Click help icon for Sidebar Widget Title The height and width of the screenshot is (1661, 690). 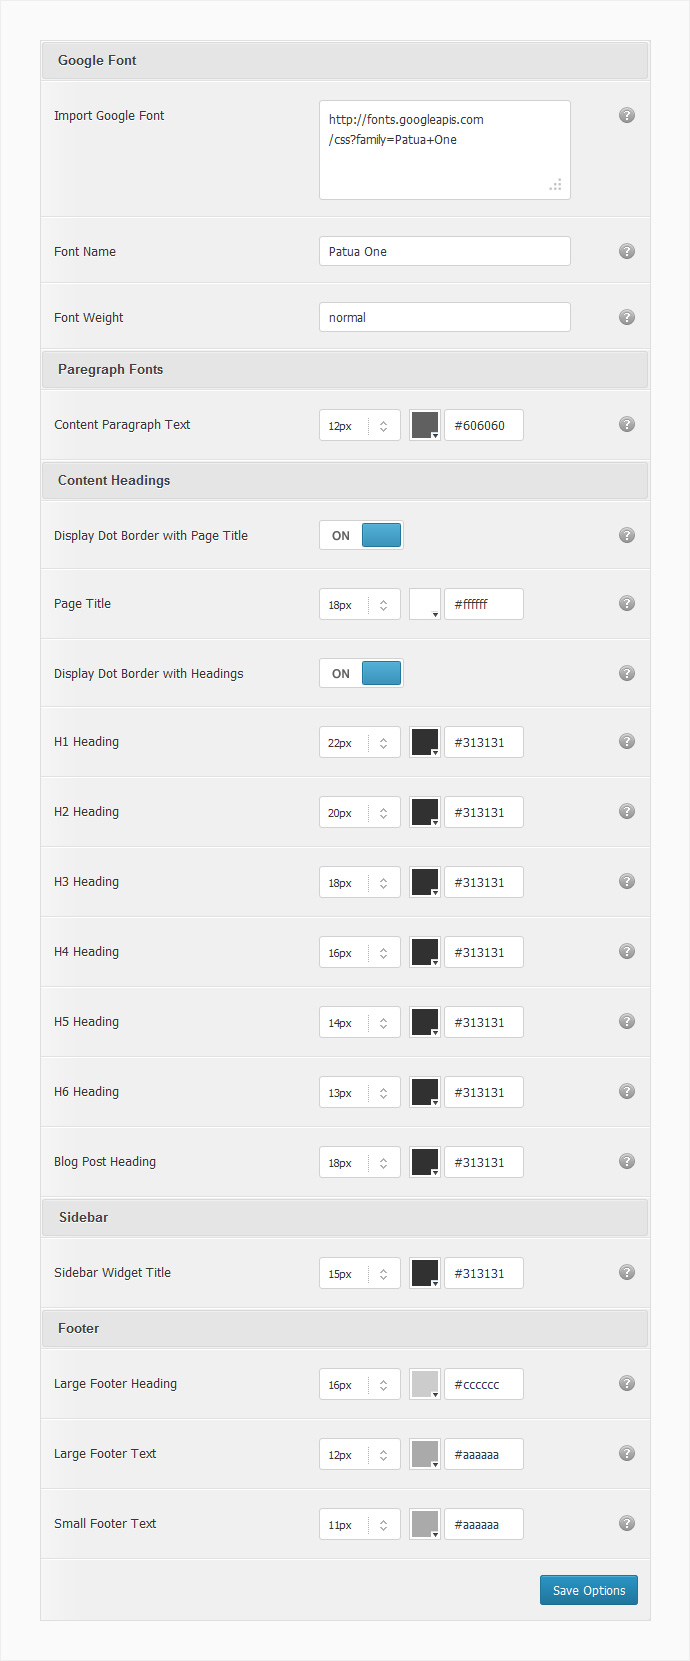click(x=627, y=1272)
